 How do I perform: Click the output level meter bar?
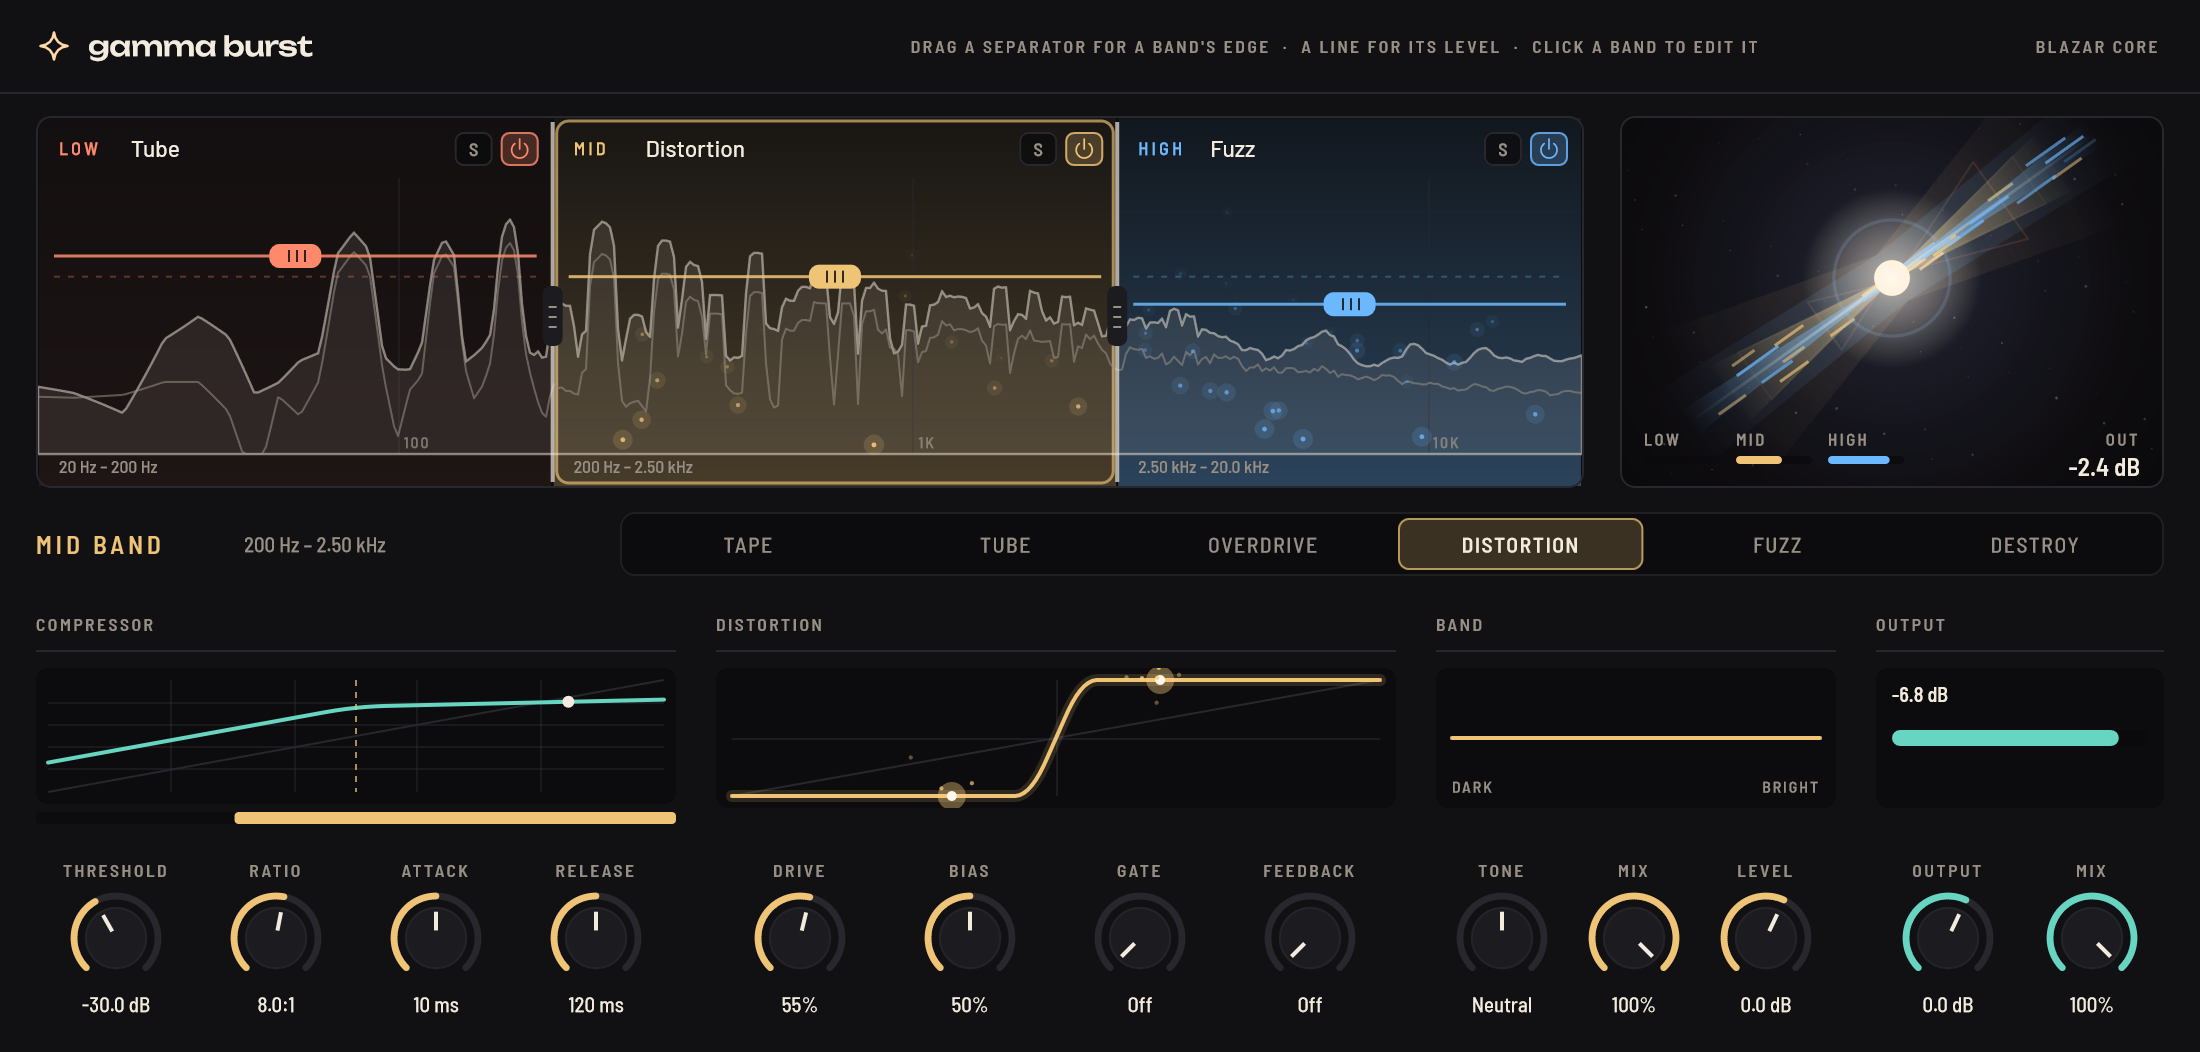[2005, 738]
